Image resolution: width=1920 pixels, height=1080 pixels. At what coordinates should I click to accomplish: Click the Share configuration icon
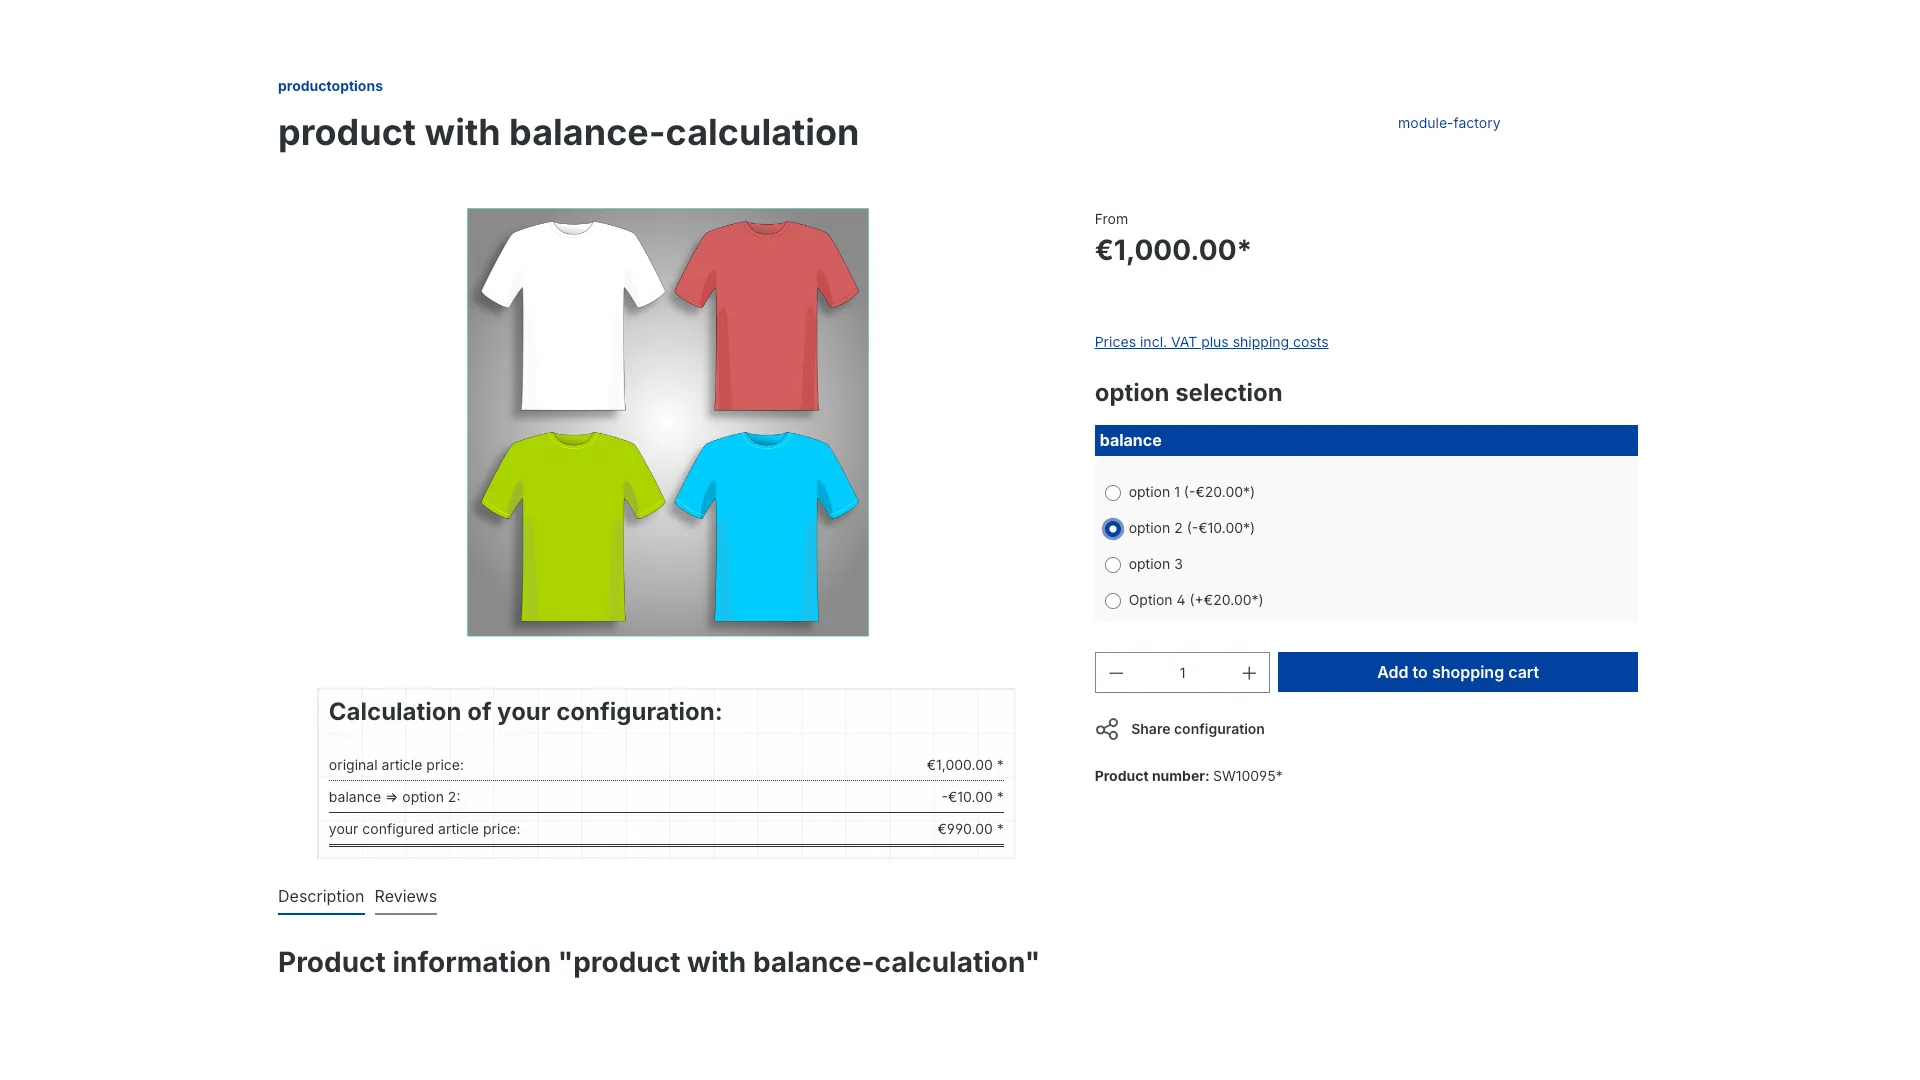[1108, 729]
